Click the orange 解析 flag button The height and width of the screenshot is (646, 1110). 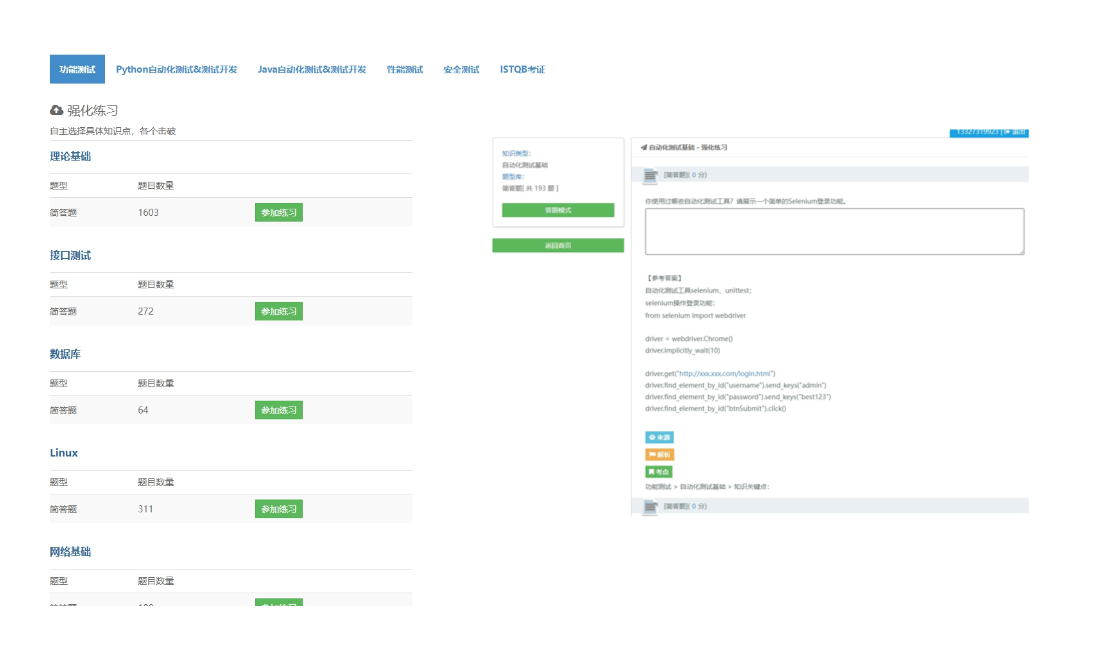pyautogui.click(x=659, y=454)
